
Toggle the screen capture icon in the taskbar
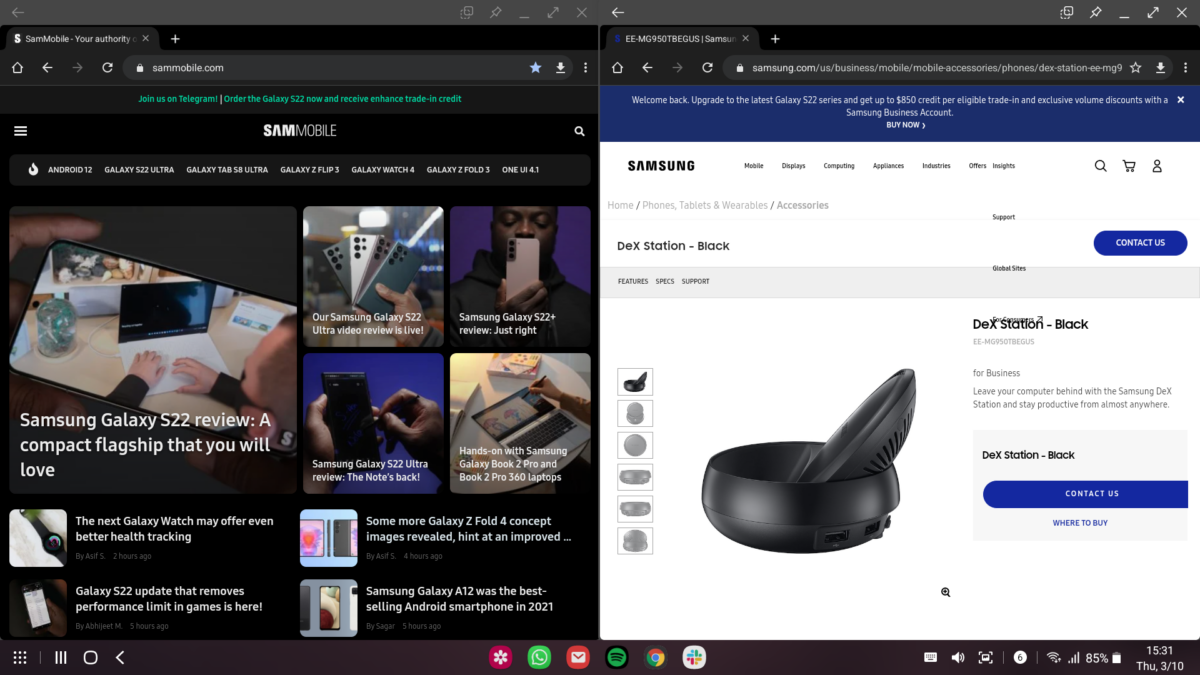pyautogui.click(x=984, y=657)
